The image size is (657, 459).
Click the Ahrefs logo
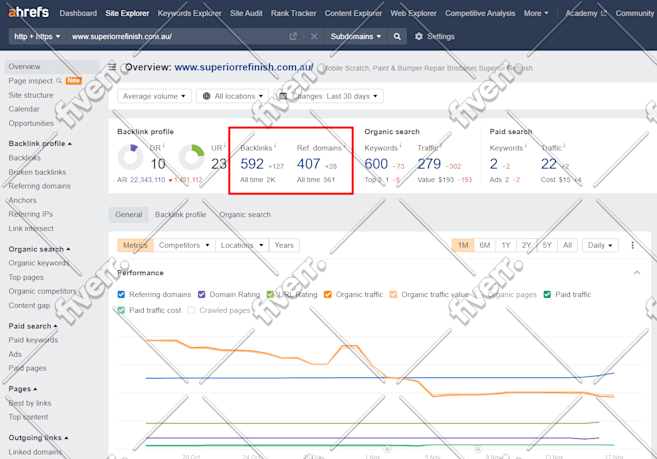(x=28, y=12)
